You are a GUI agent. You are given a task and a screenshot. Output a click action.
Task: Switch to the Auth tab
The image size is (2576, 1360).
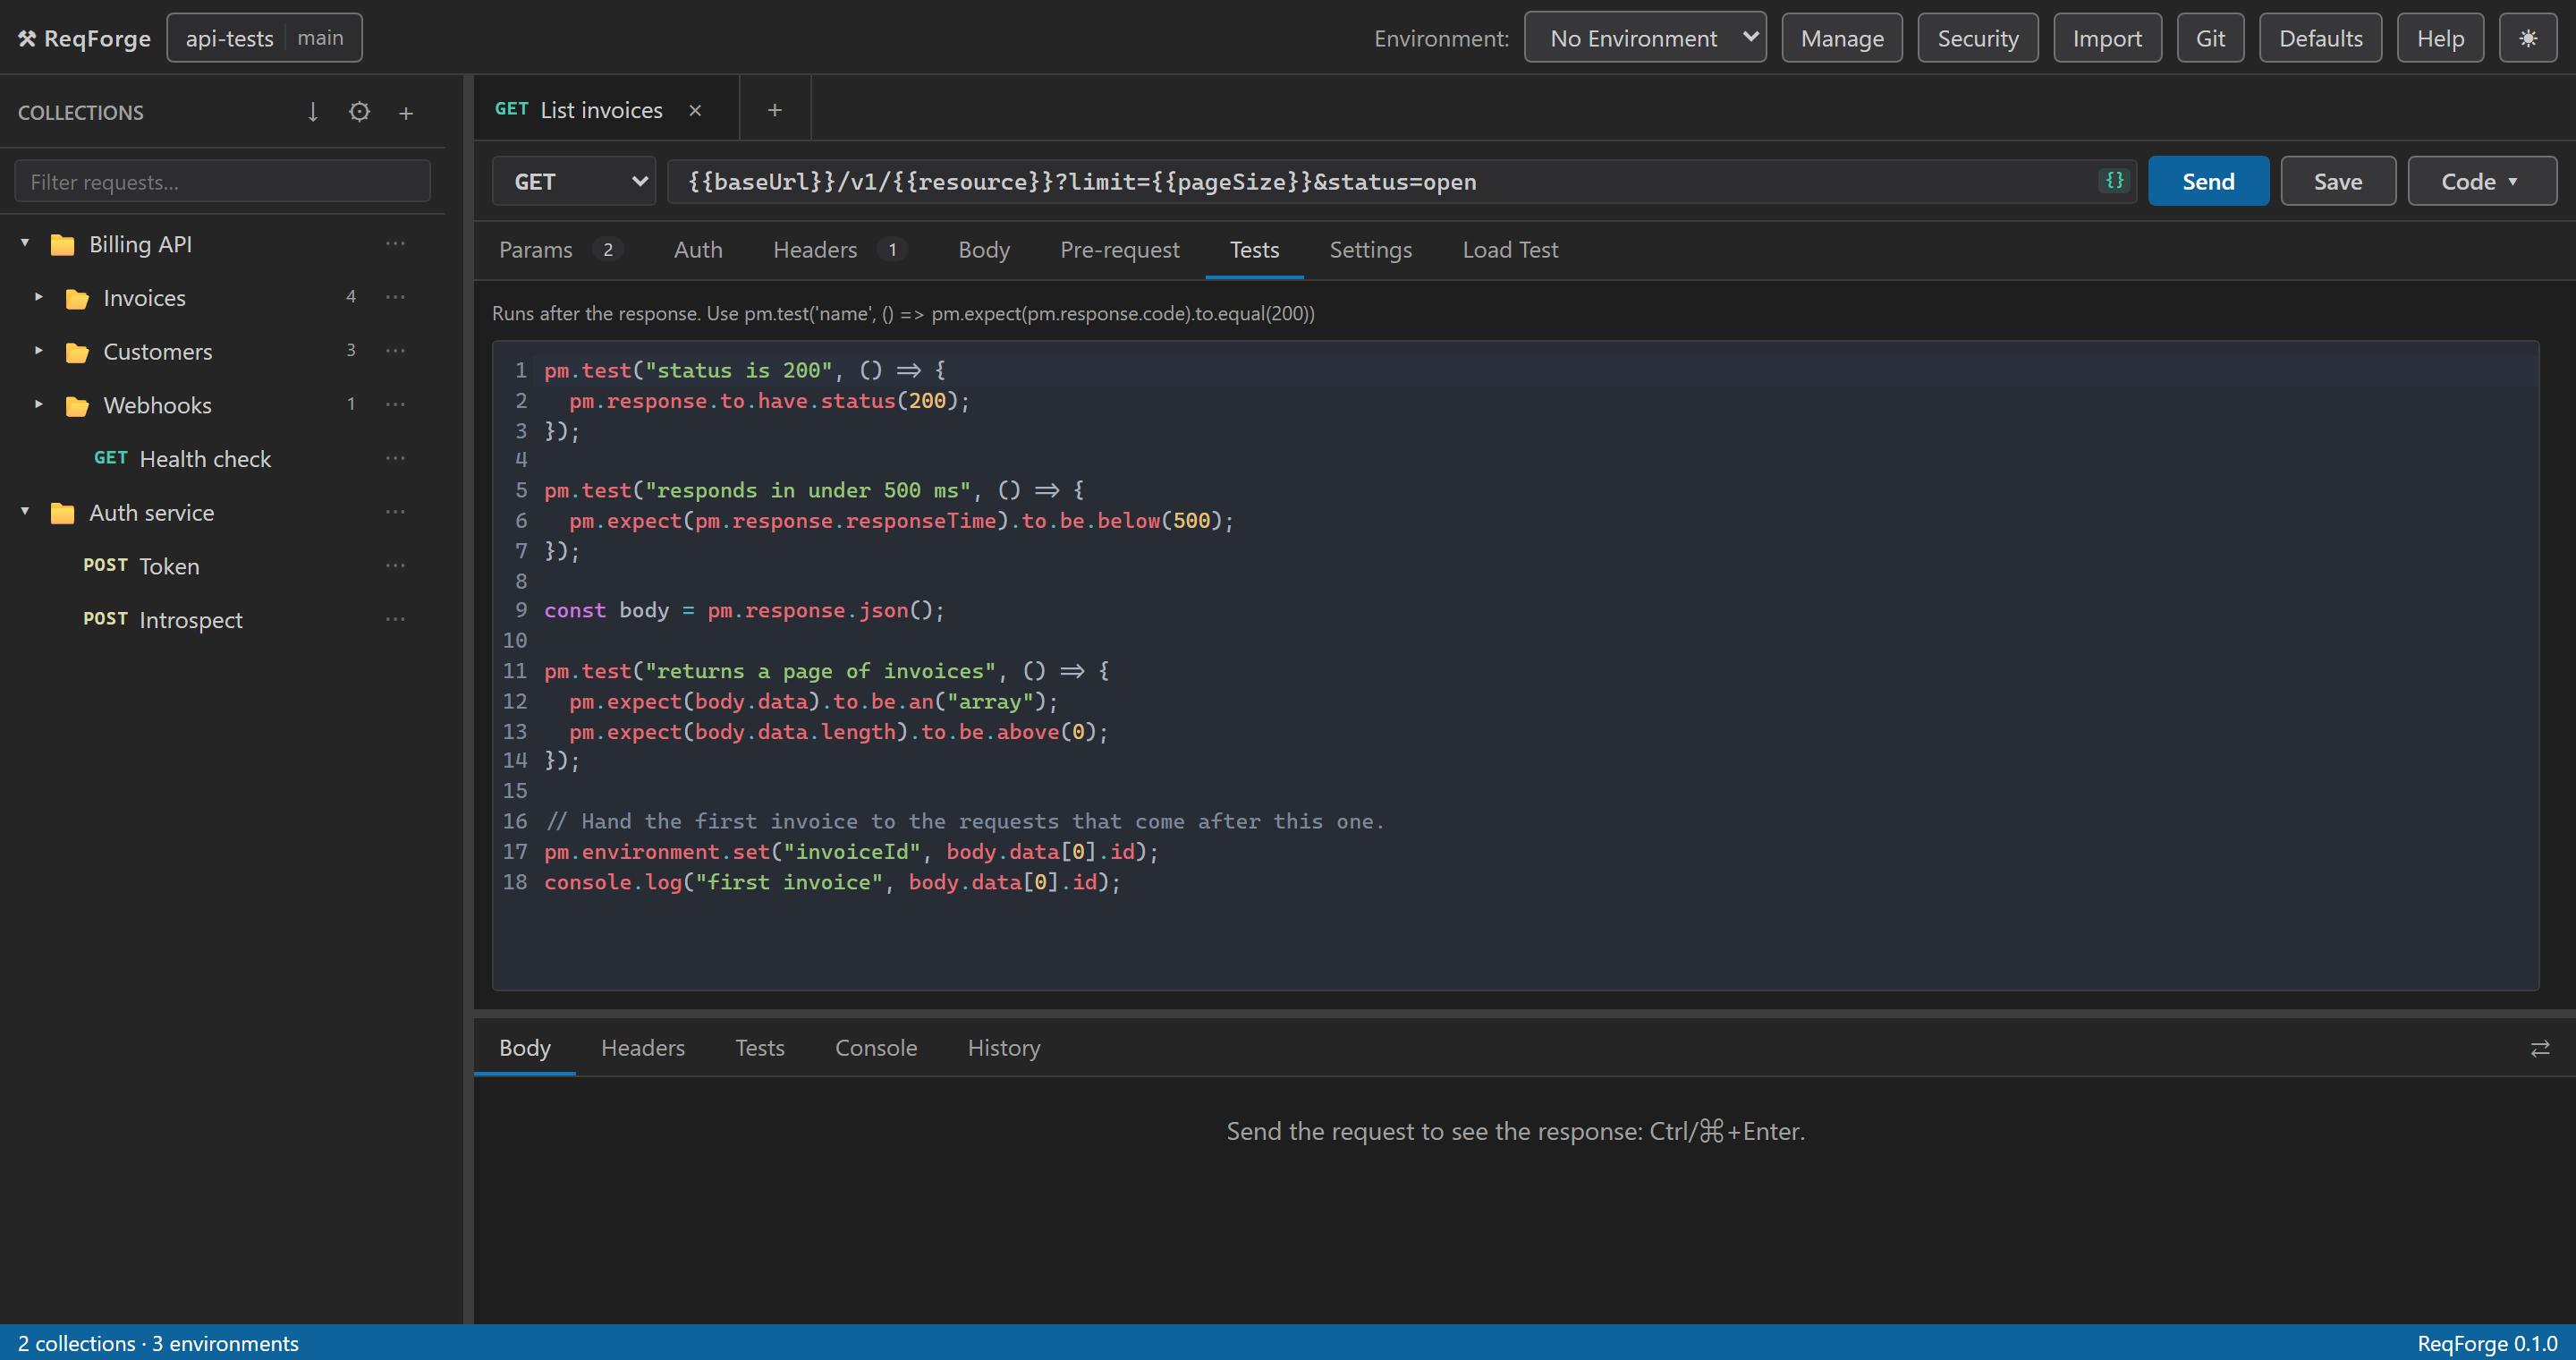[698, 250]
